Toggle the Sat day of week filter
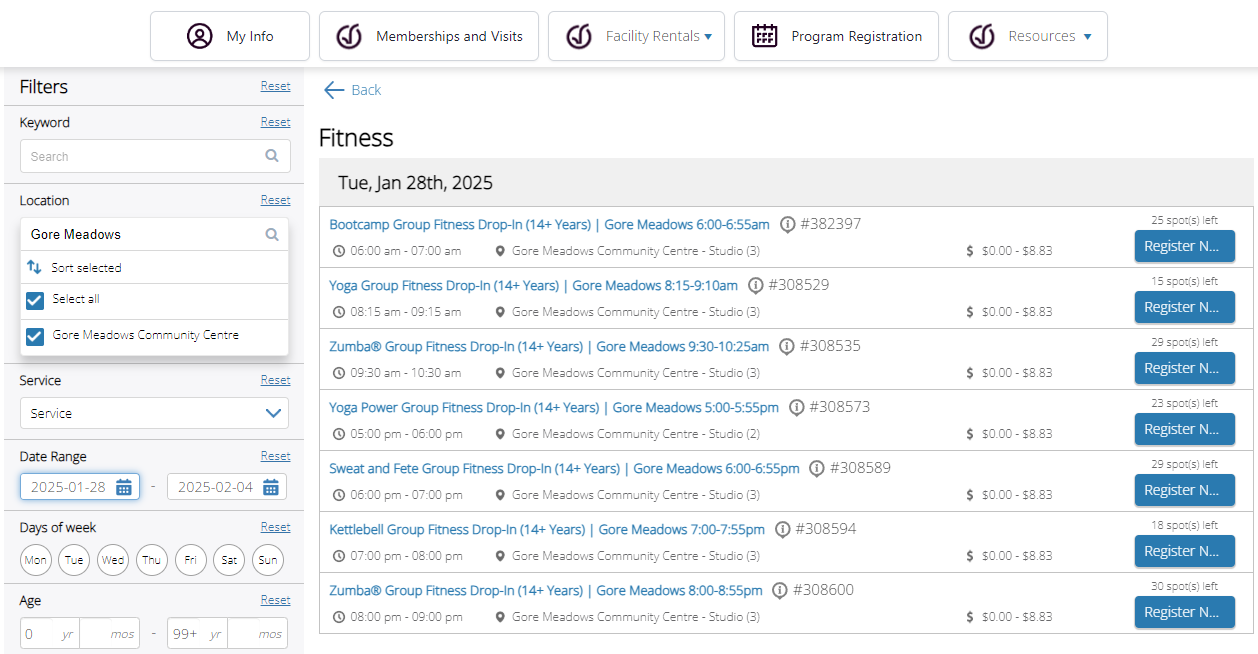 point(229,560)
